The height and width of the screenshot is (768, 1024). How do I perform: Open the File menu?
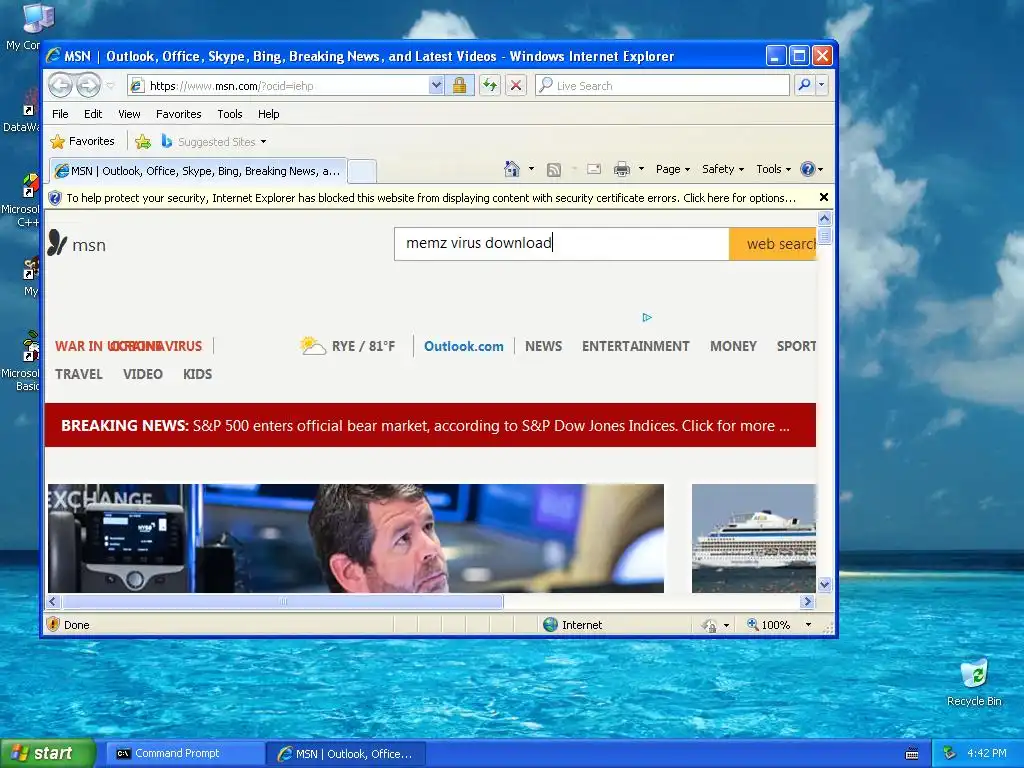(x=60, y=114)
